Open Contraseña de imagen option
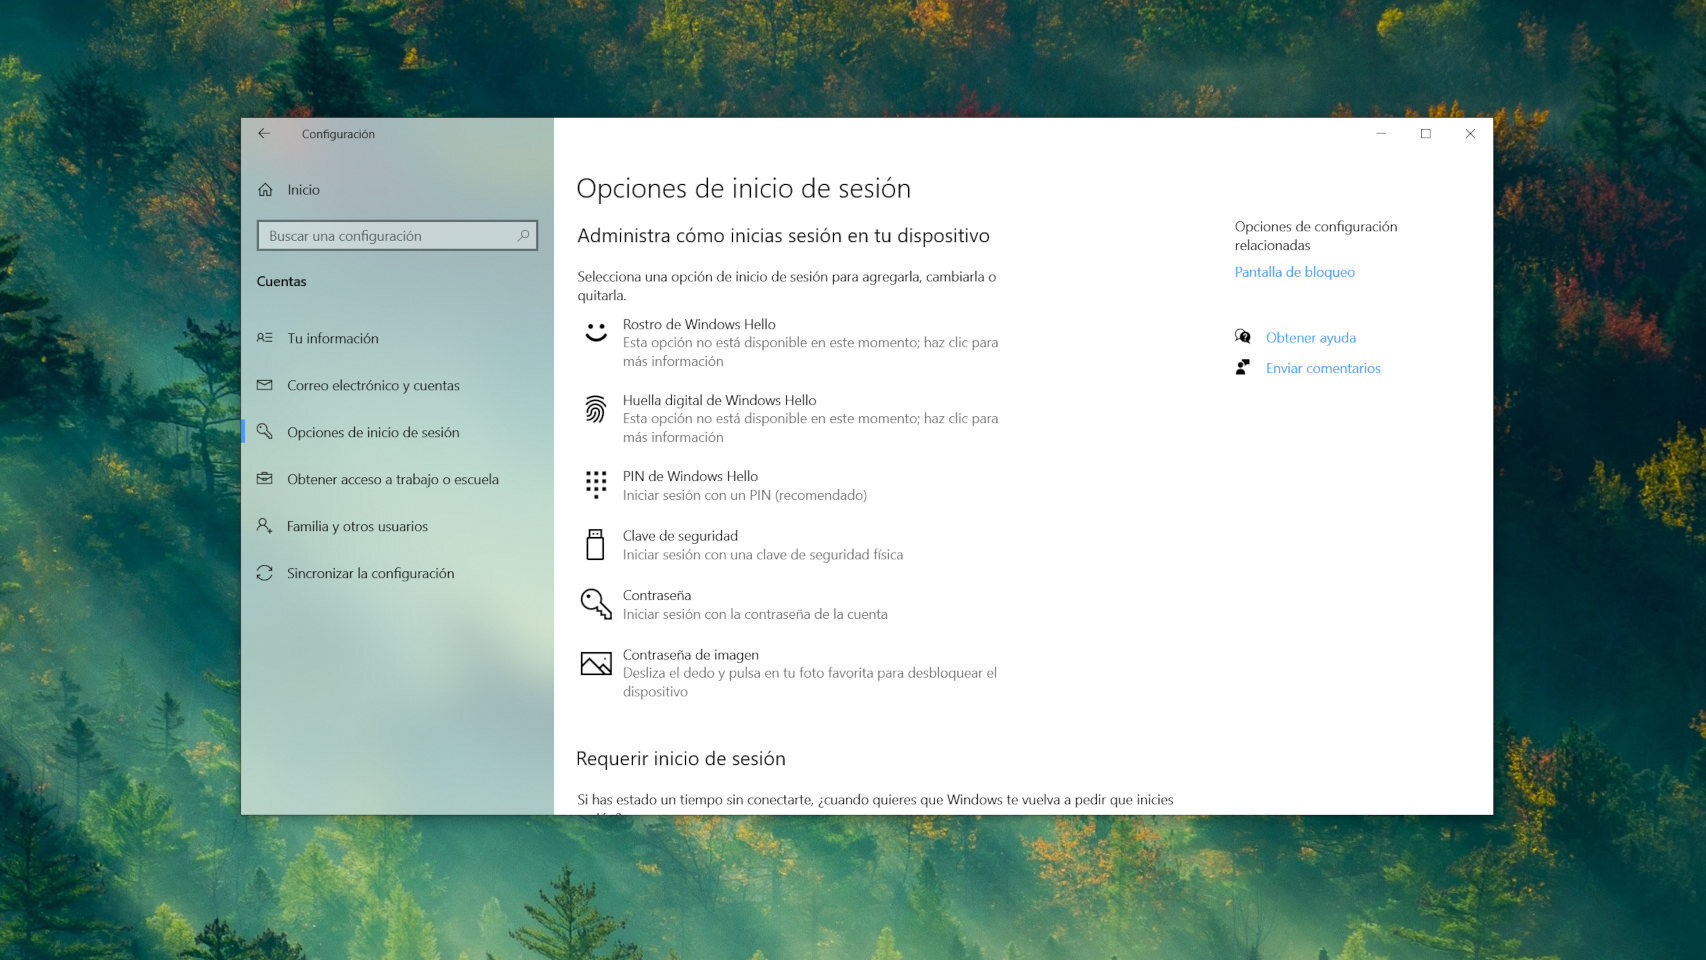Image resolution: width=1706 pixels, height=960 pixels. [691, 655]
